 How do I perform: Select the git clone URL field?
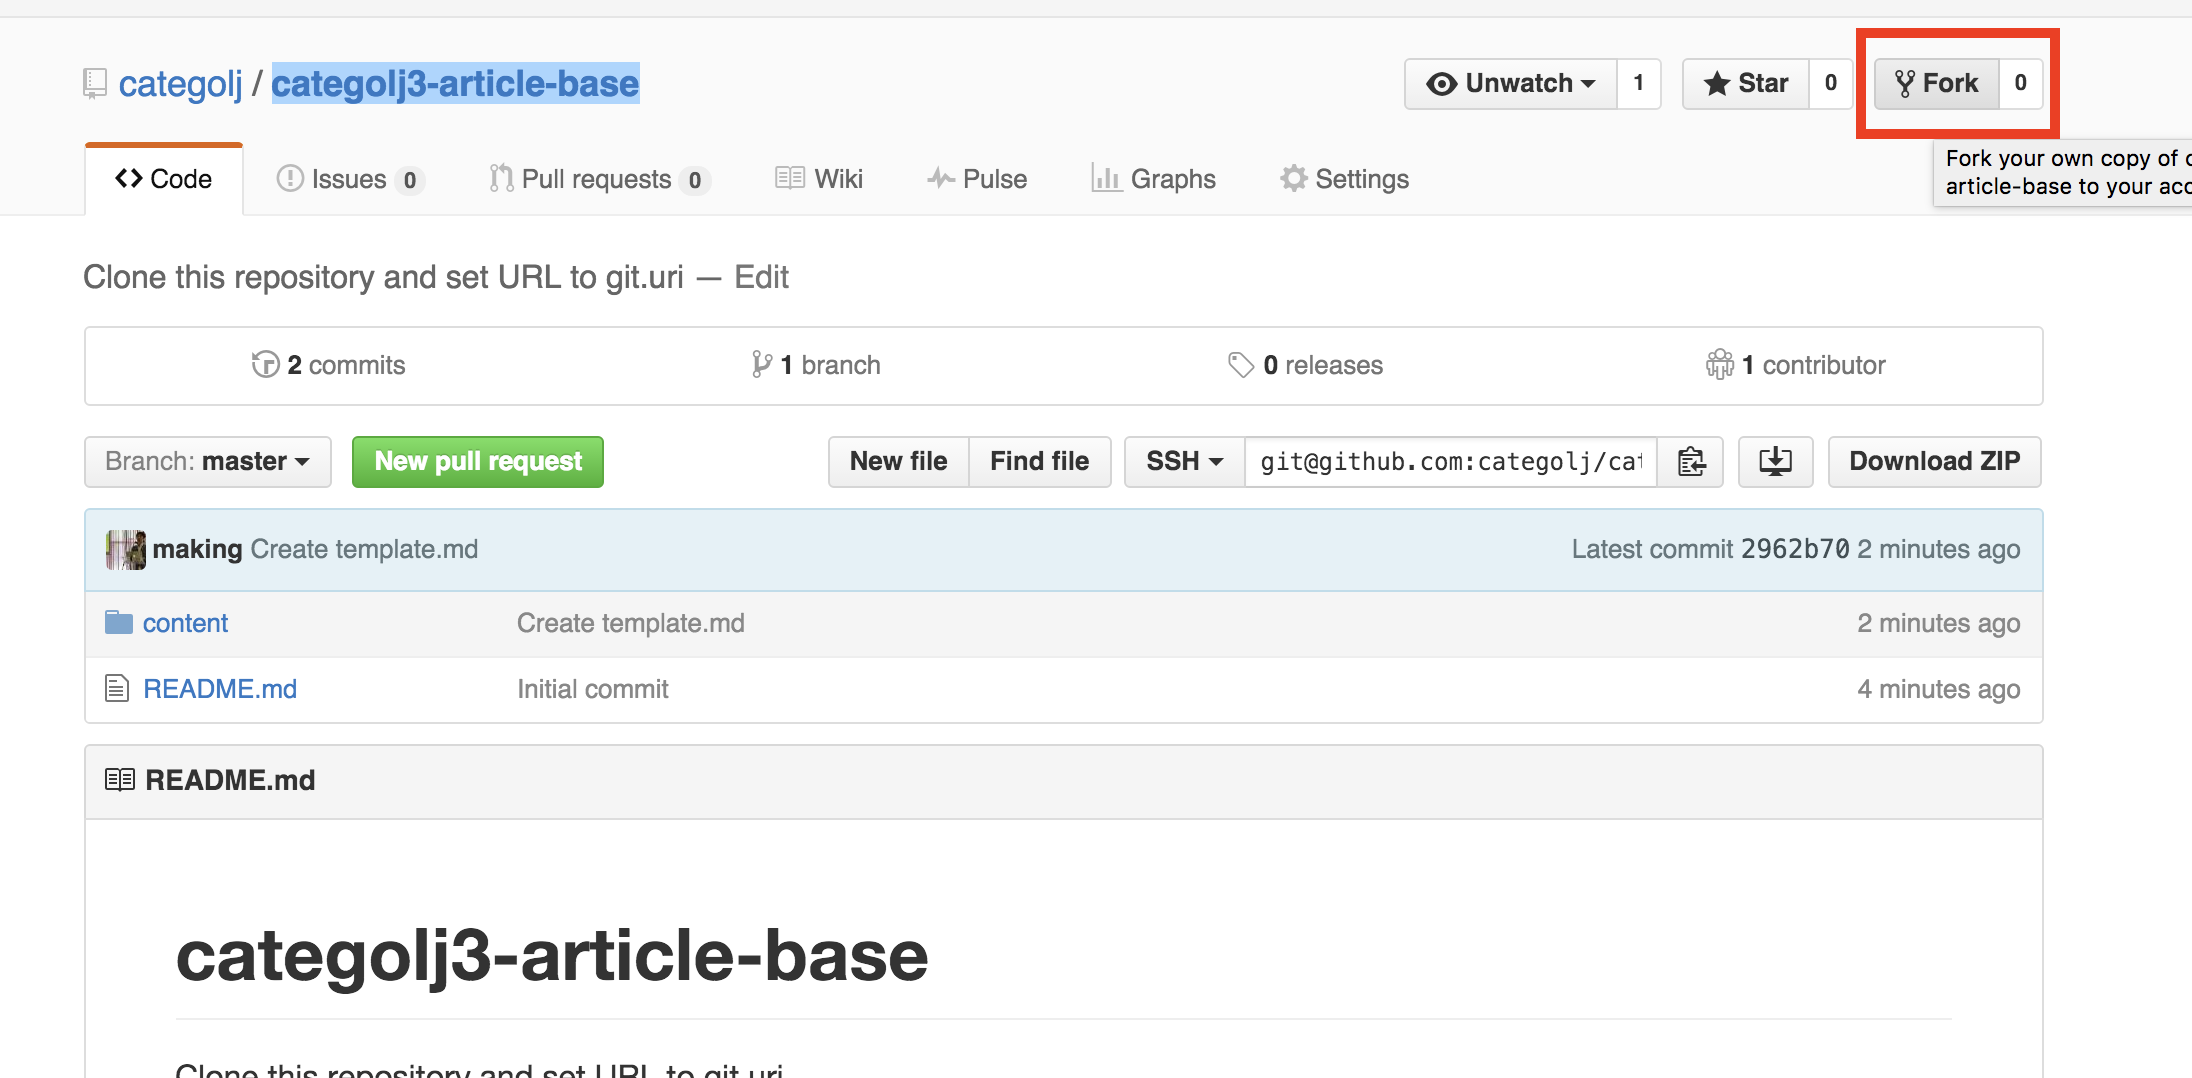(1450, 462)
